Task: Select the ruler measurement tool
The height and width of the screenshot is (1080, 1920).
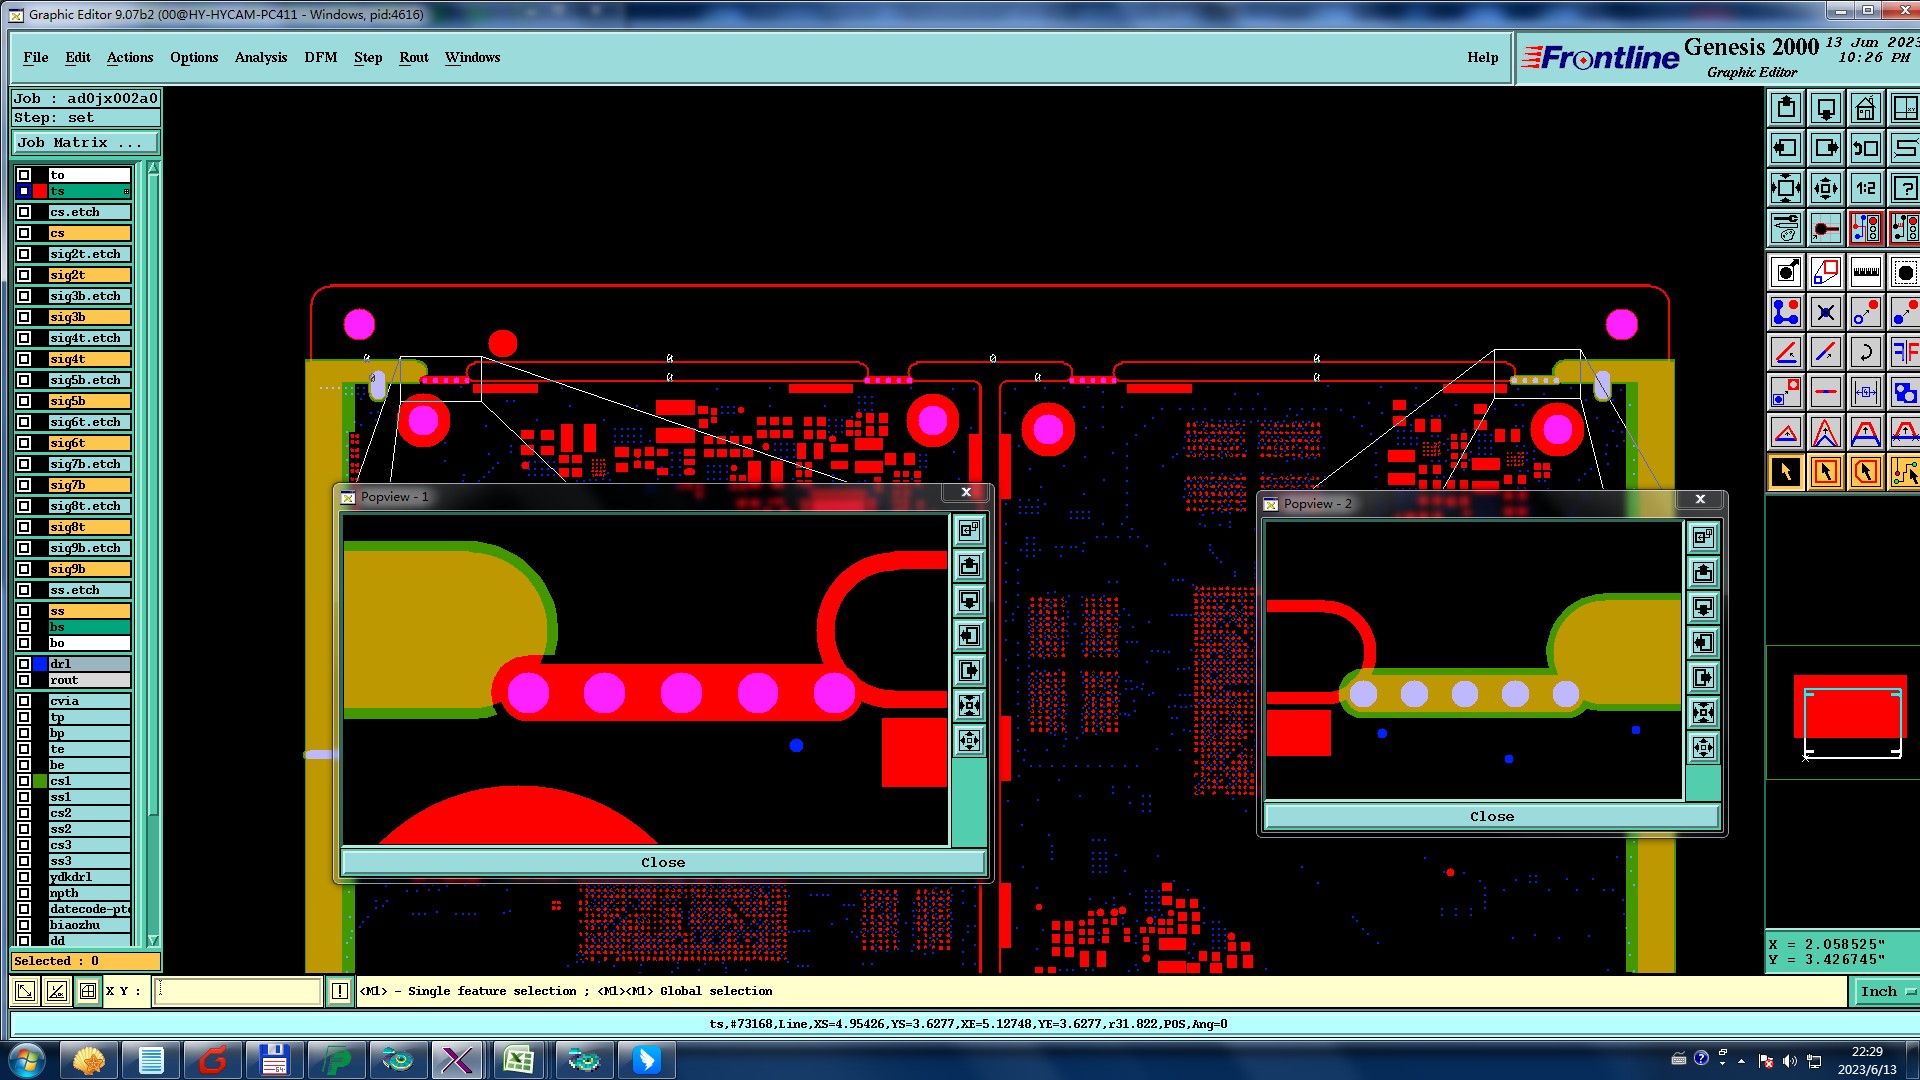Action: click(1865, 272)
